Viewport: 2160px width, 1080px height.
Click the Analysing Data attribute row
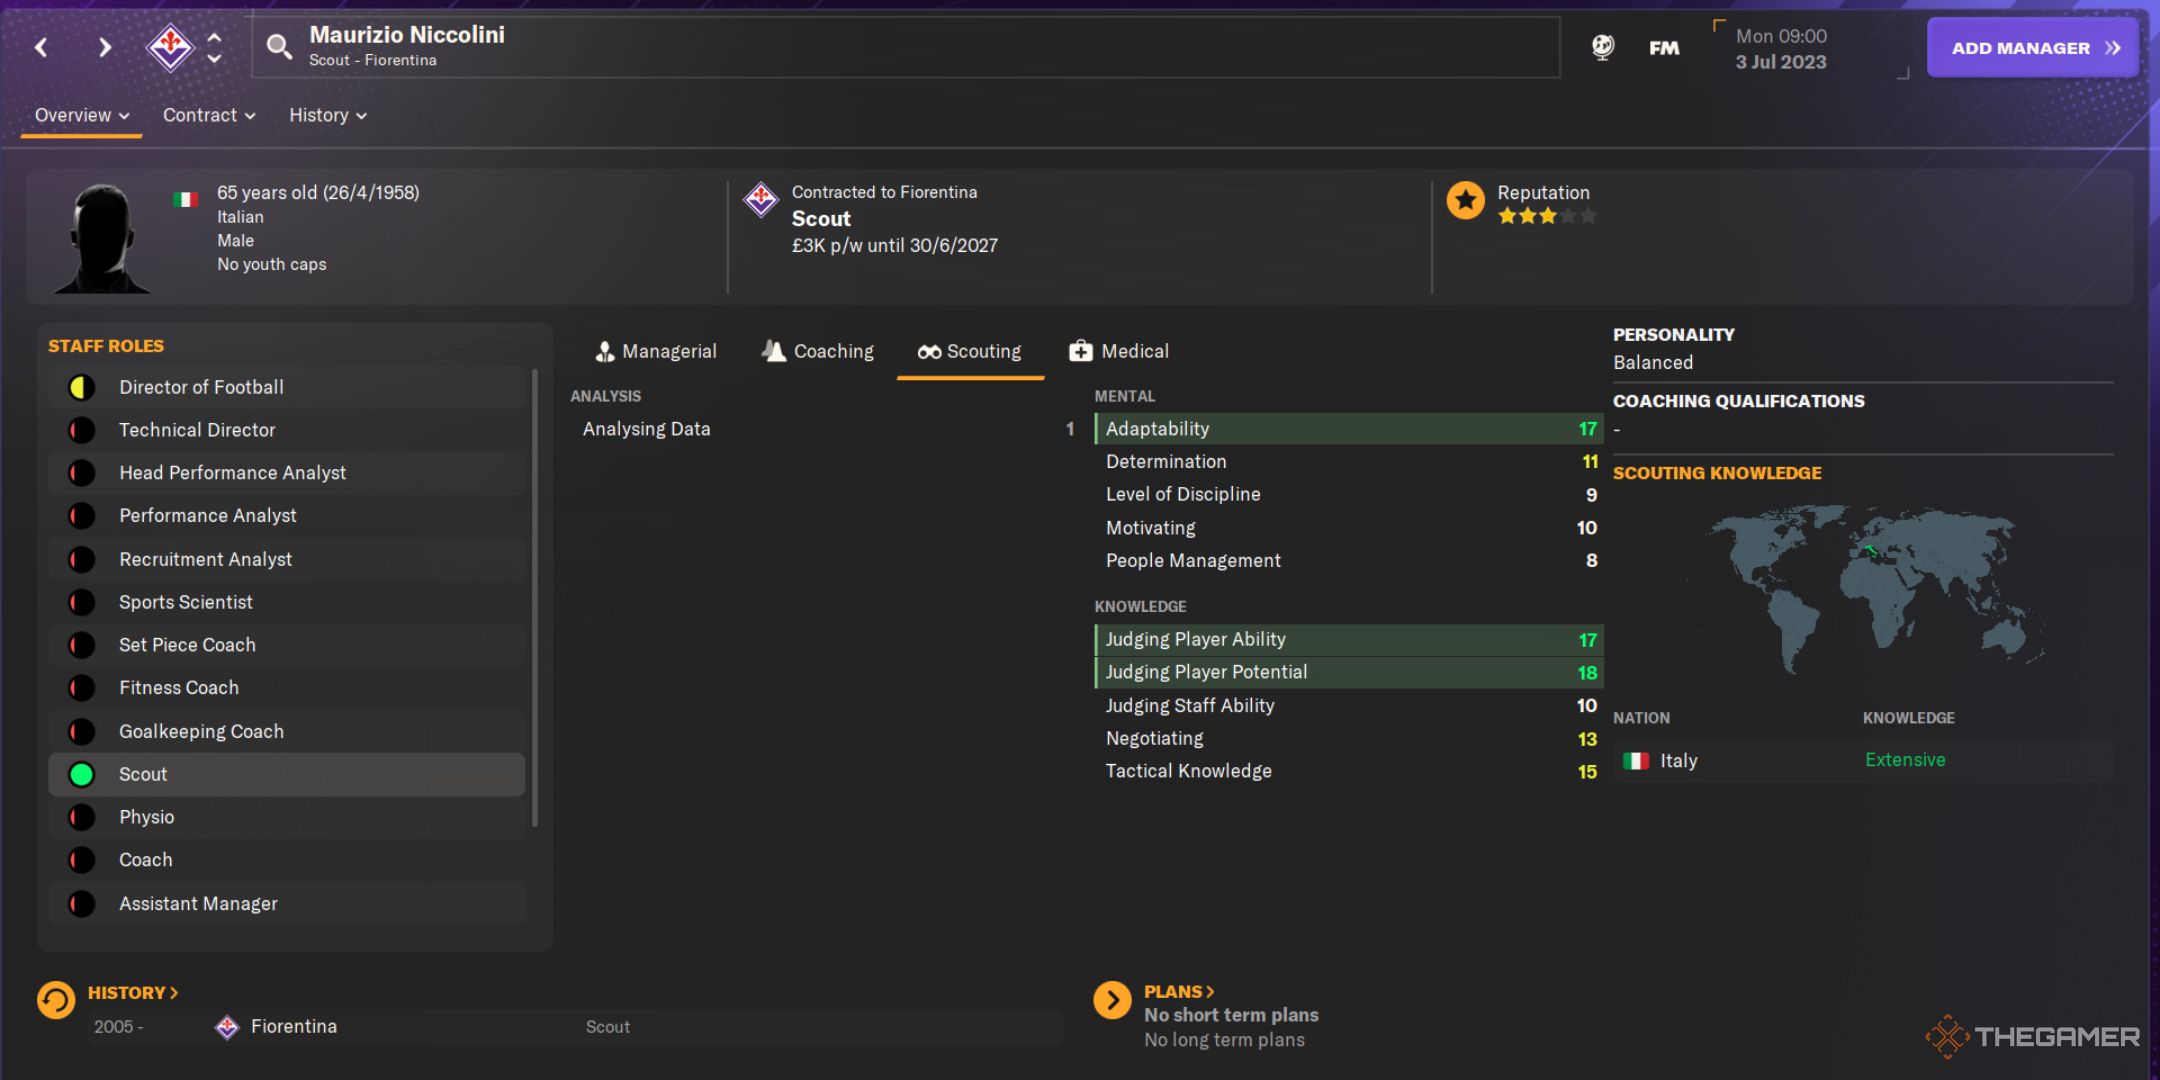828,429
